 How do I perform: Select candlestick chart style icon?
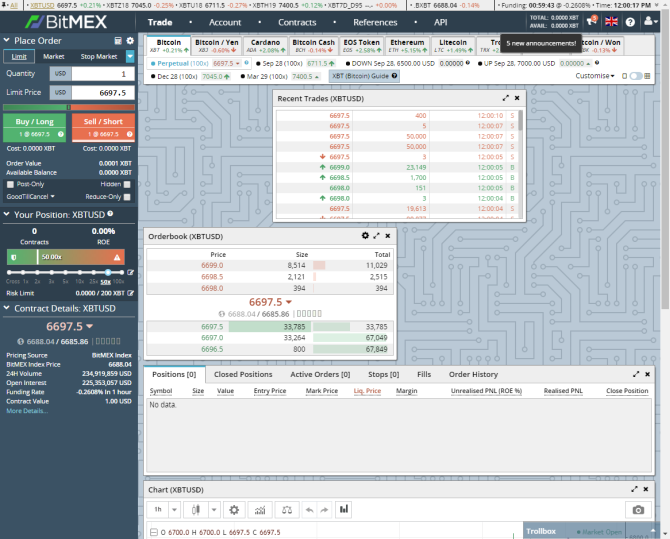coord(196,510)
